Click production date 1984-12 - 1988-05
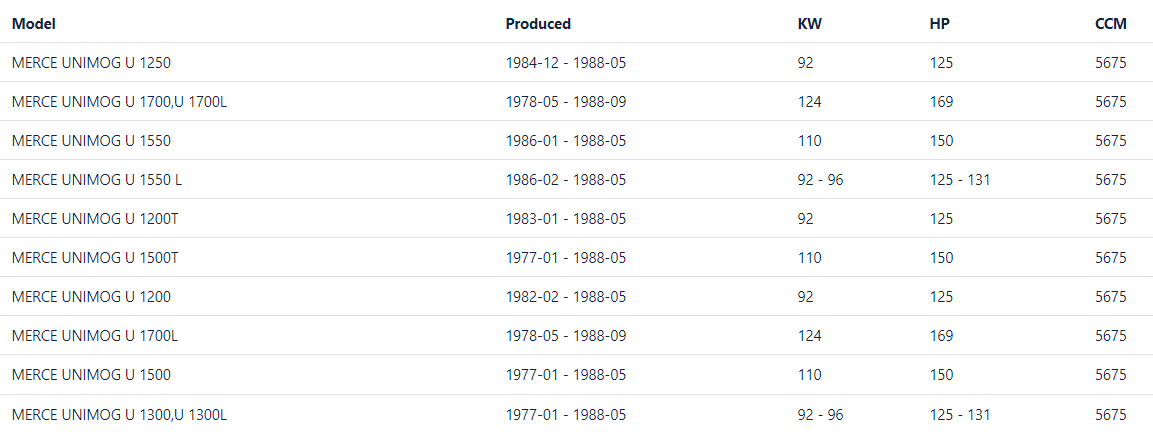 566,63
